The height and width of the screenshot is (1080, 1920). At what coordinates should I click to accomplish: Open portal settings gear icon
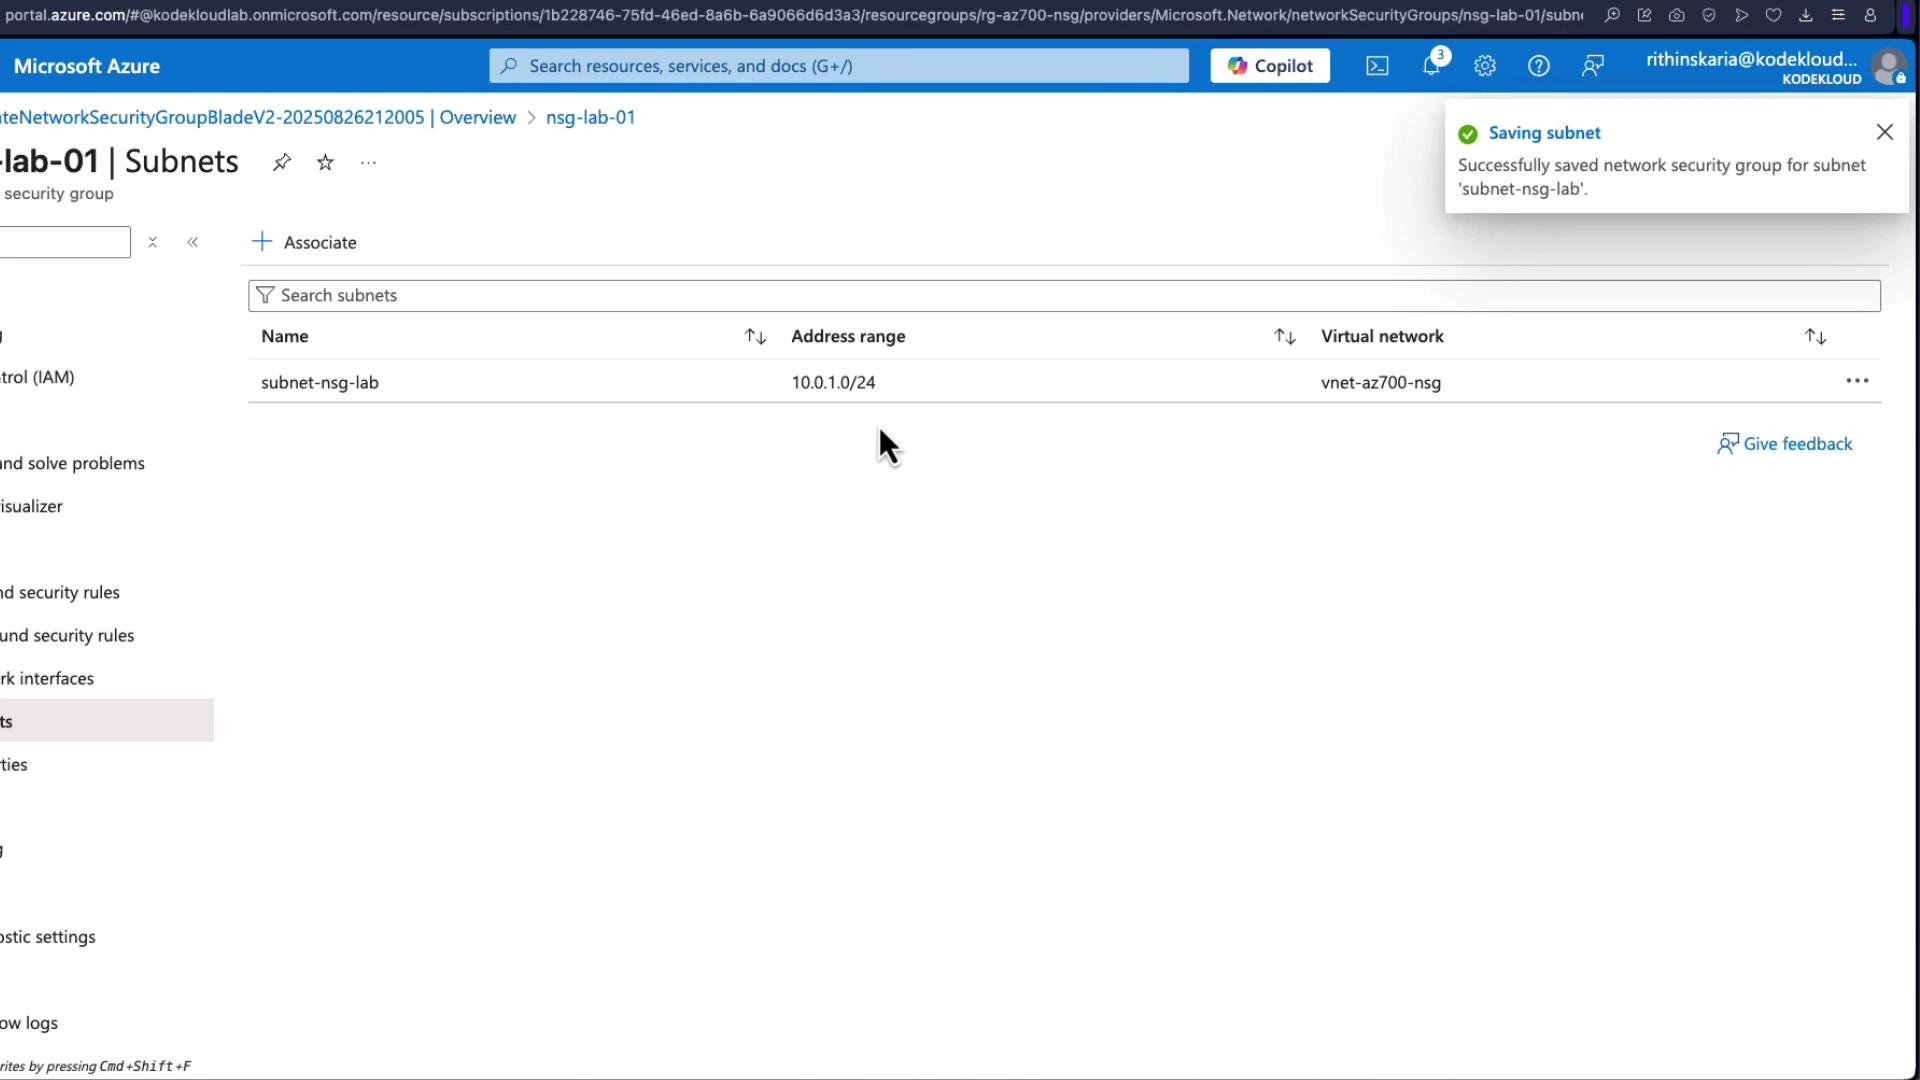click(1485, 66)
